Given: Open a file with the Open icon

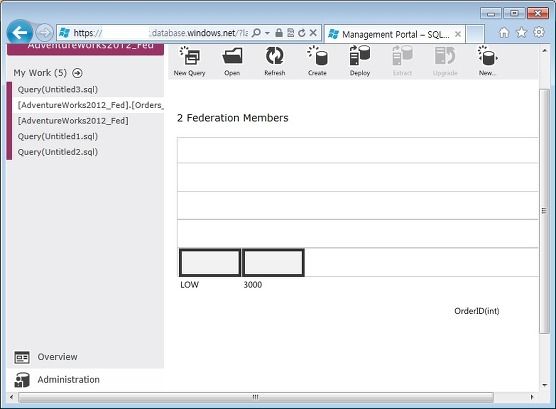Looking at the screenshot, I should click(x=232, y=61).
